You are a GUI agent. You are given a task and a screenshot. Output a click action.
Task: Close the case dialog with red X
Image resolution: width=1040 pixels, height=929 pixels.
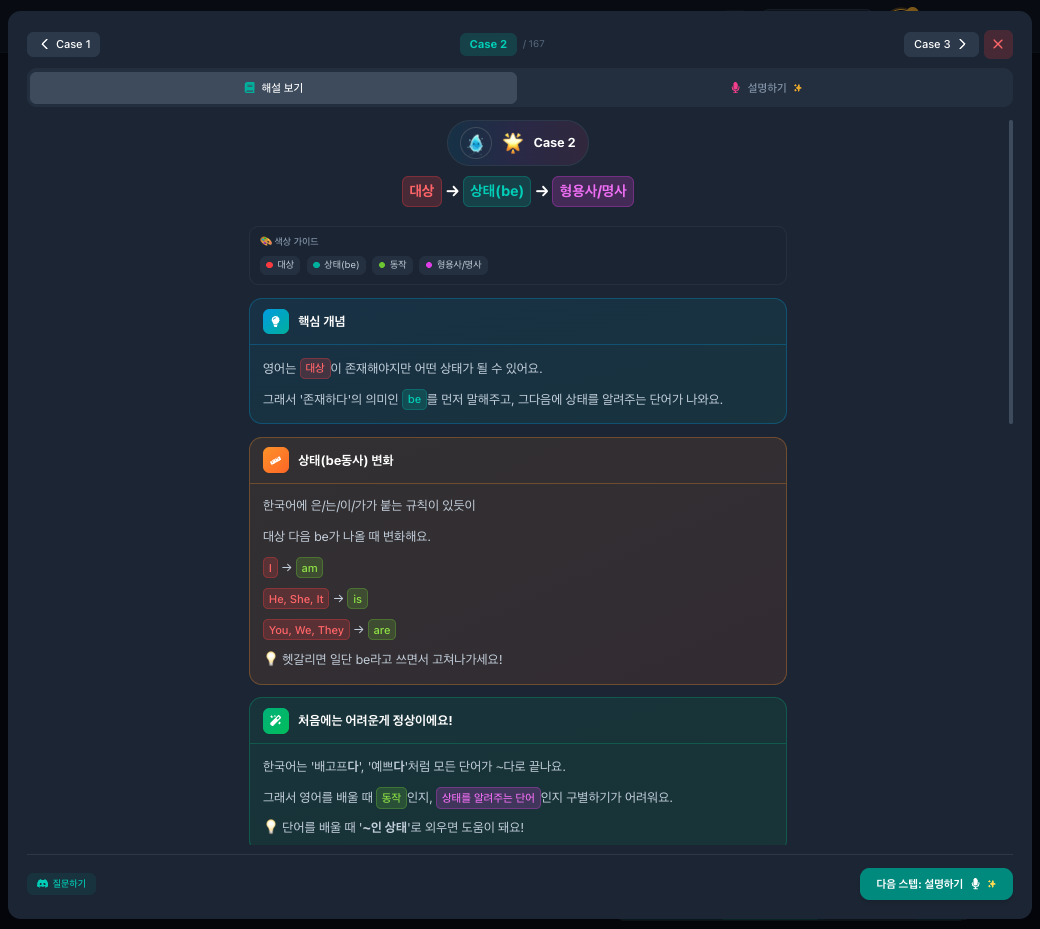coord(998,44)
